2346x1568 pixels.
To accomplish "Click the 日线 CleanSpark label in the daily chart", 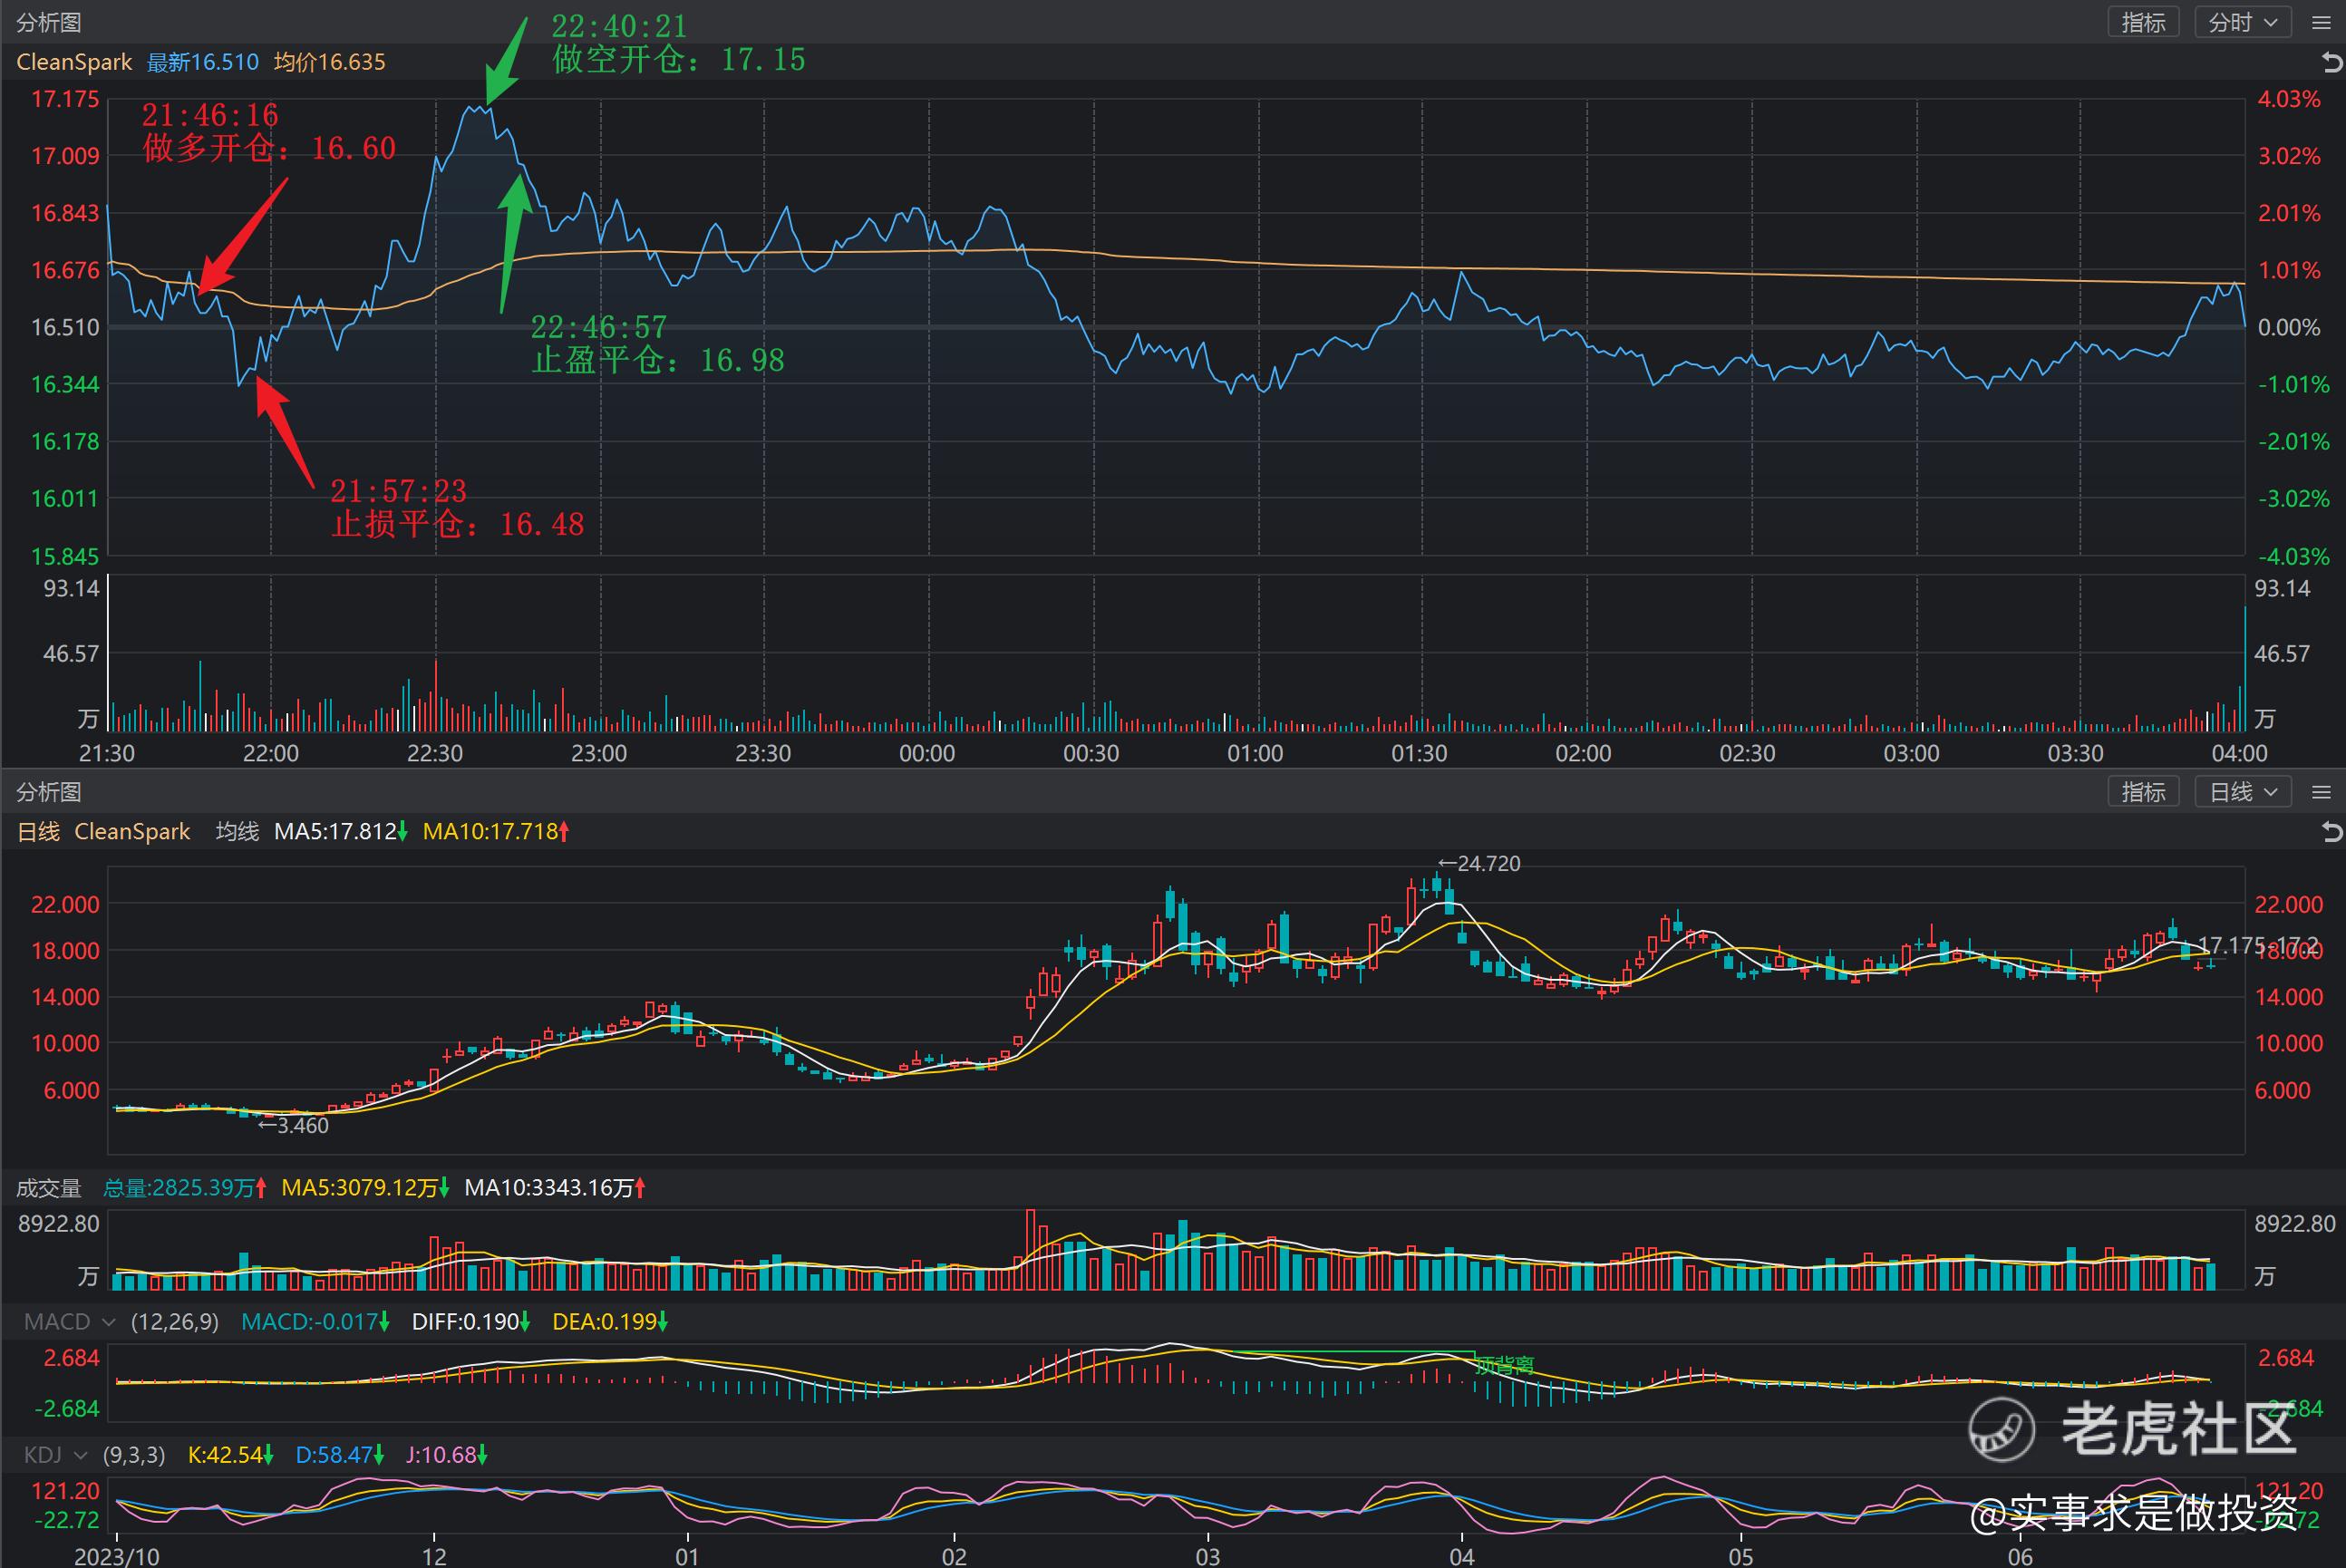I will tap(103, 831).
